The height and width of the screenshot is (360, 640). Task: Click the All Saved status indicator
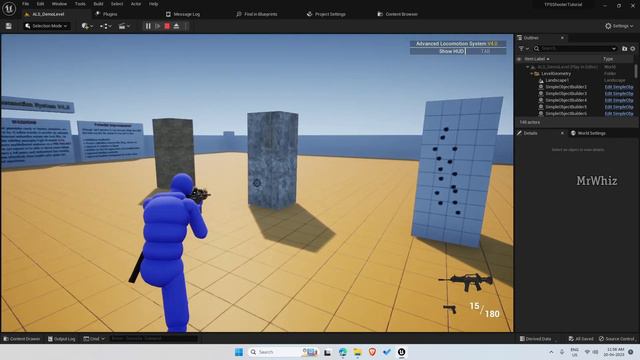tap(581, 339)
